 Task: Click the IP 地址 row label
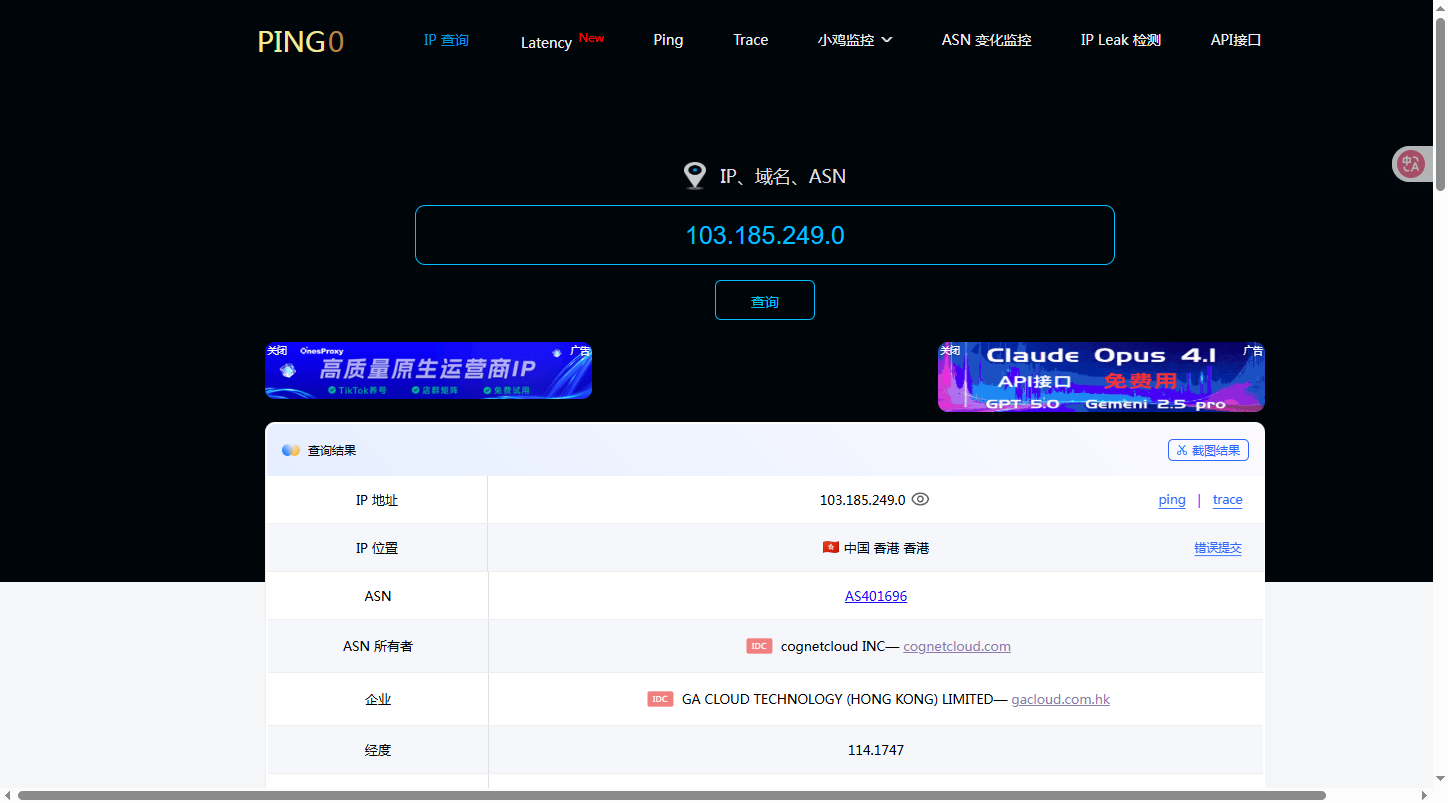(377, 500)
